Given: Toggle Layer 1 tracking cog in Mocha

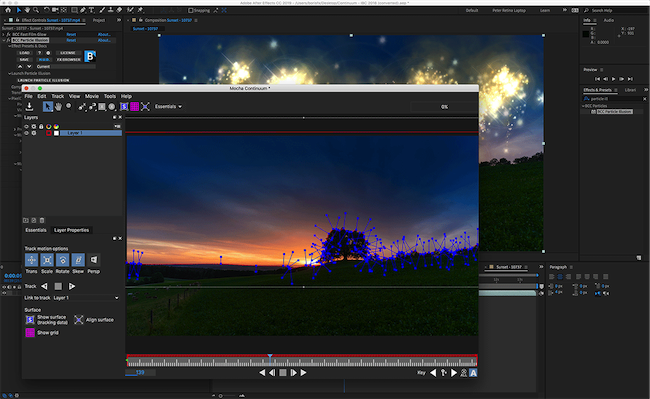Looking at the screenshot, I should coord(34,133).
